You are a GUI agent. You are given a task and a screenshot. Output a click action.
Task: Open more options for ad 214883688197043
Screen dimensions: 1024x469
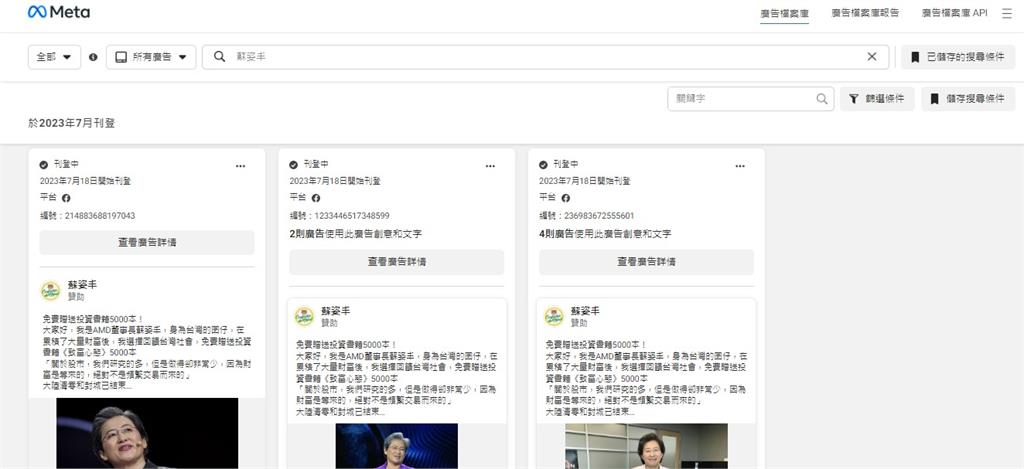[240, 166]
